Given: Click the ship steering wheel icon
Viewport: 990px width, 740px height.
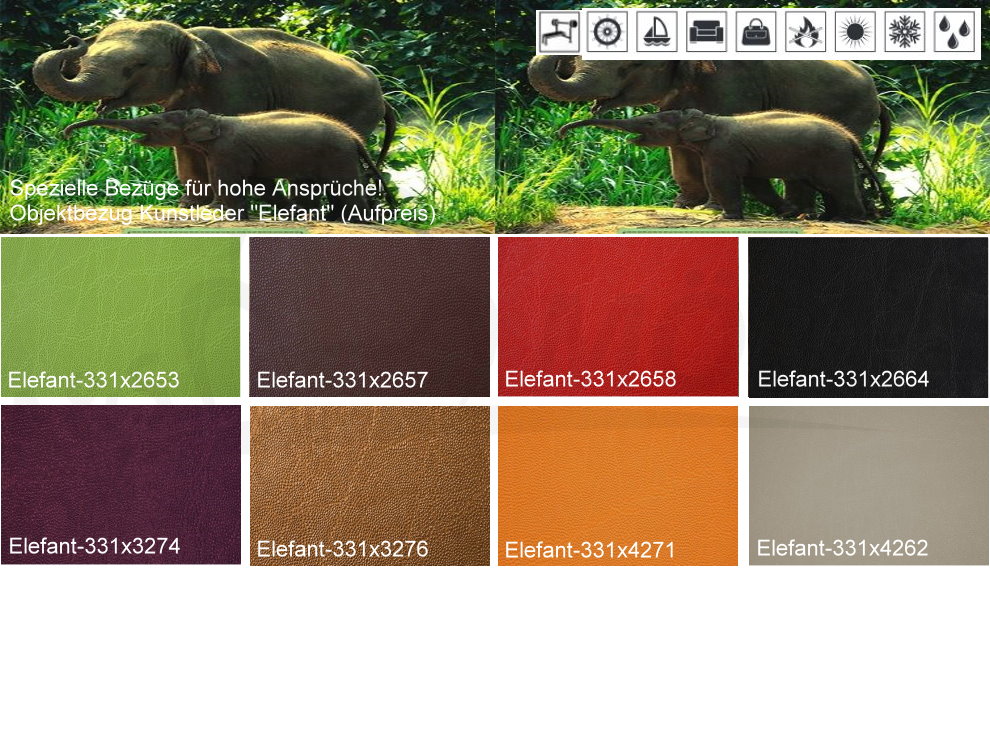Looking at the screenshot, I should click(607, 32).
